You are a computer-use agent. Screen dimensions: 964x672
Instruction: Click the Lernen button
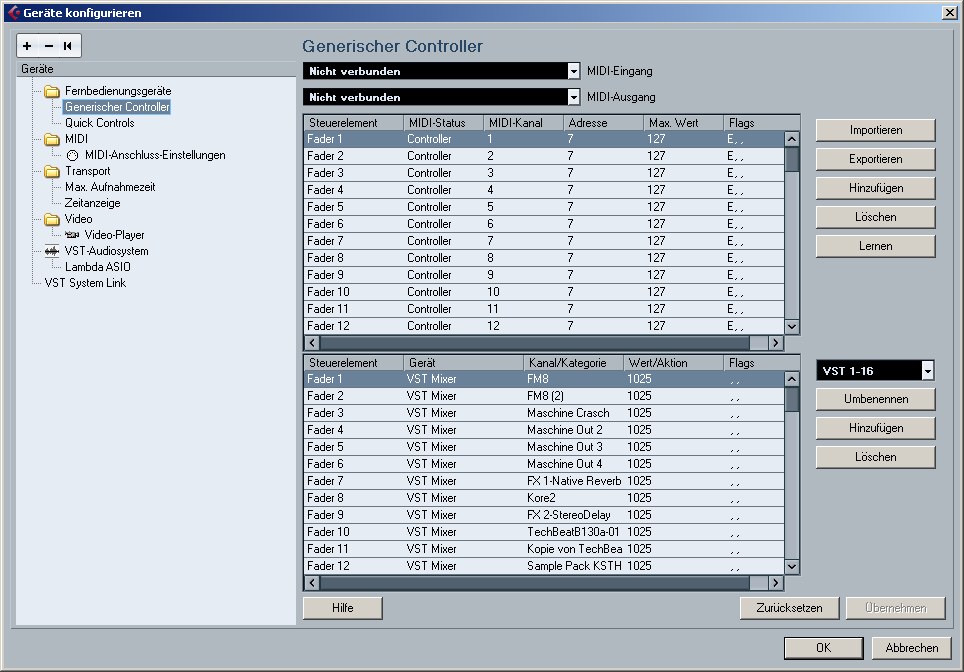875,246
